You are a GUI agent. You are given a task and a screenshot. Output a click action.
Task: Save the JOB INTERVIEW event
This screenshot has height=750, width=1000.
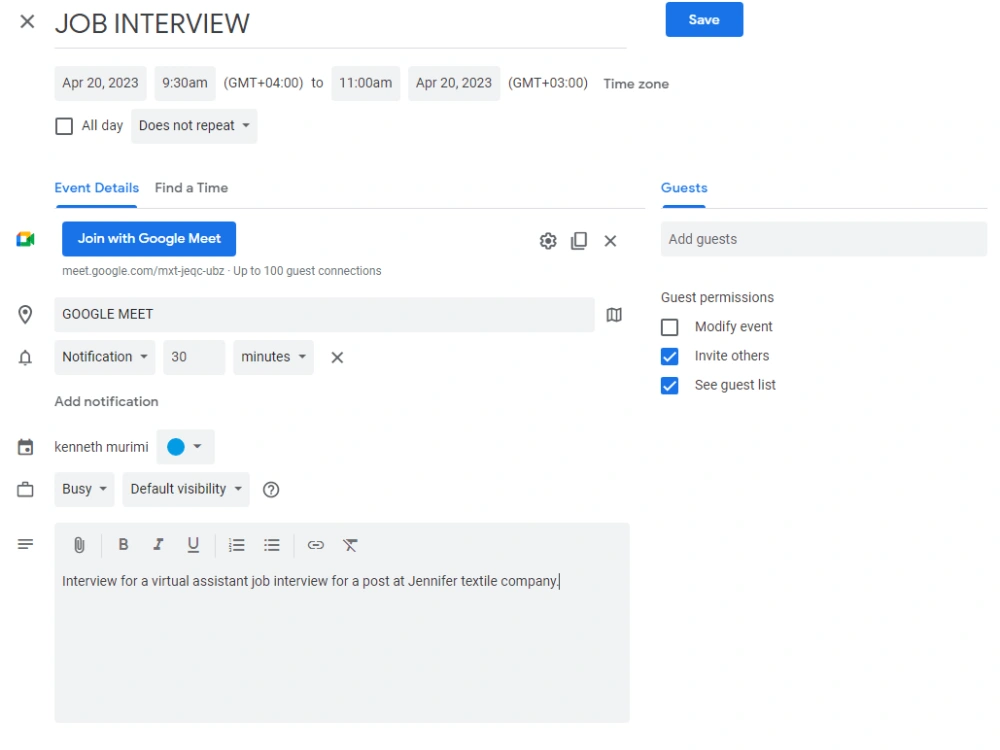point(704,20)
